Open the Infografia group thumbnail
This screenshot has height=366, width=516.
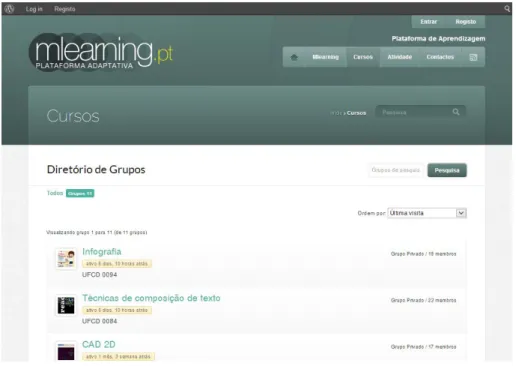pyautogui.click(x=66, y=258)
